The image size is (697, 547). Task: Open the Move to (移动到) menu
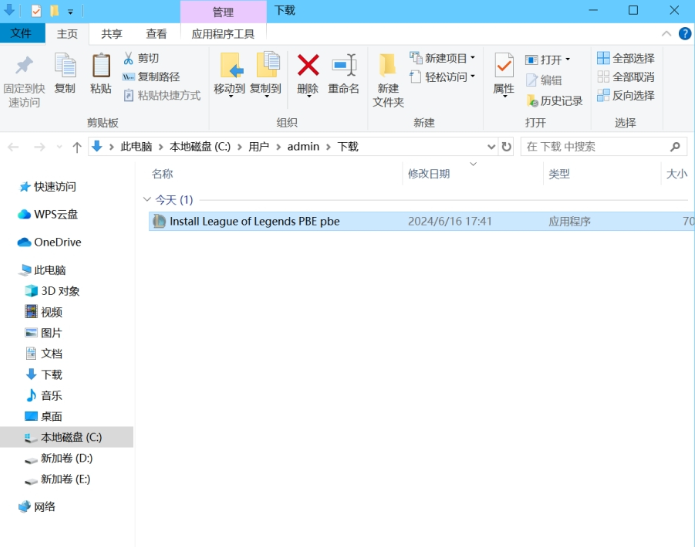pos(229,75)
